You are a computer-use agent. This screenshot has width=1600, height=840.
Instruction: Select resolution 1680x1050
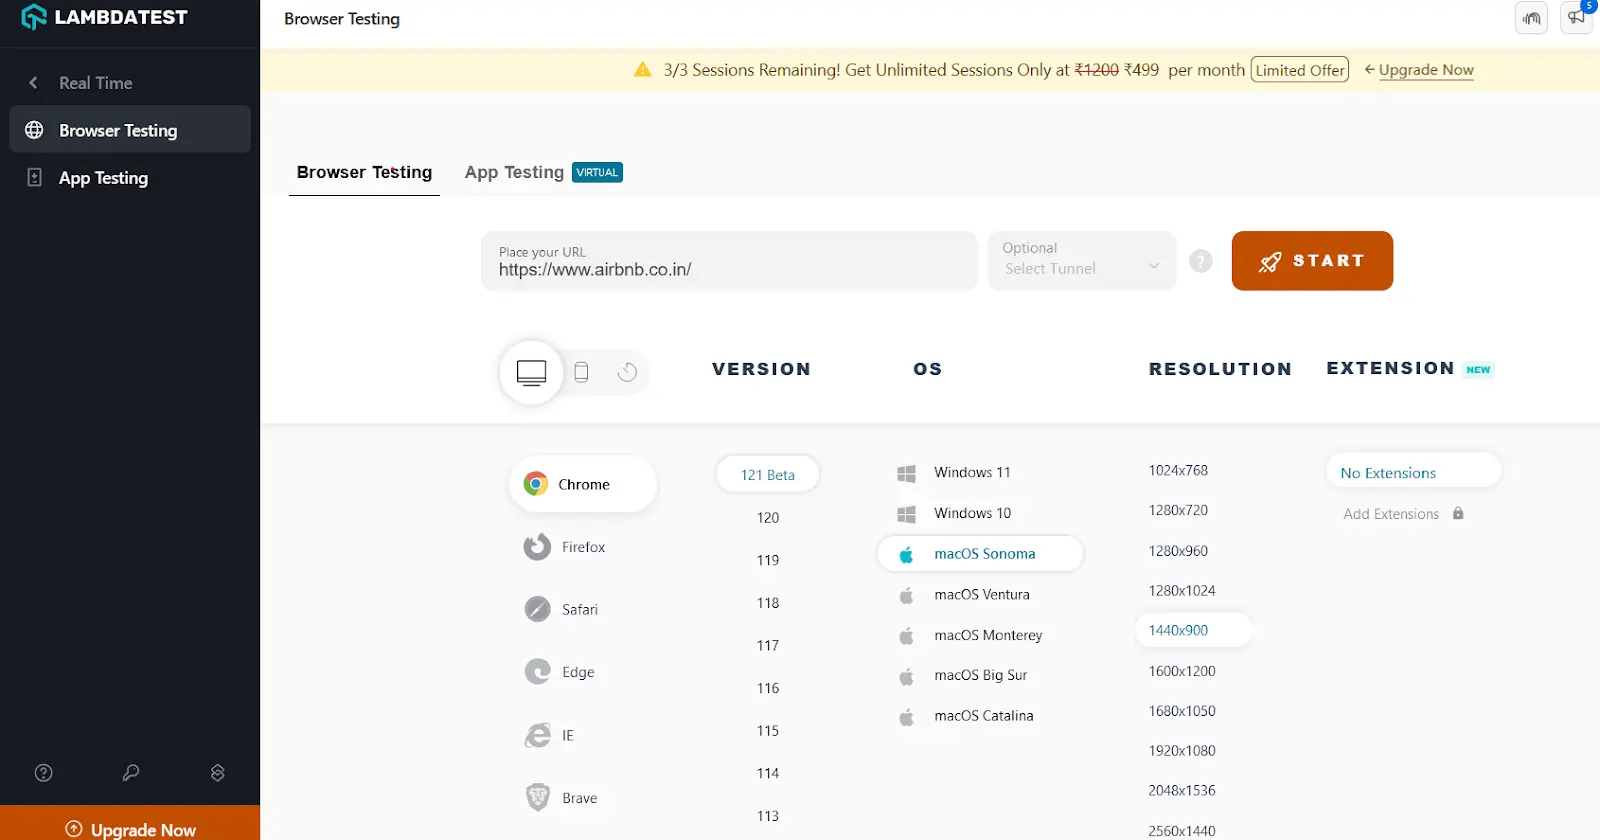pos(1182,711)
